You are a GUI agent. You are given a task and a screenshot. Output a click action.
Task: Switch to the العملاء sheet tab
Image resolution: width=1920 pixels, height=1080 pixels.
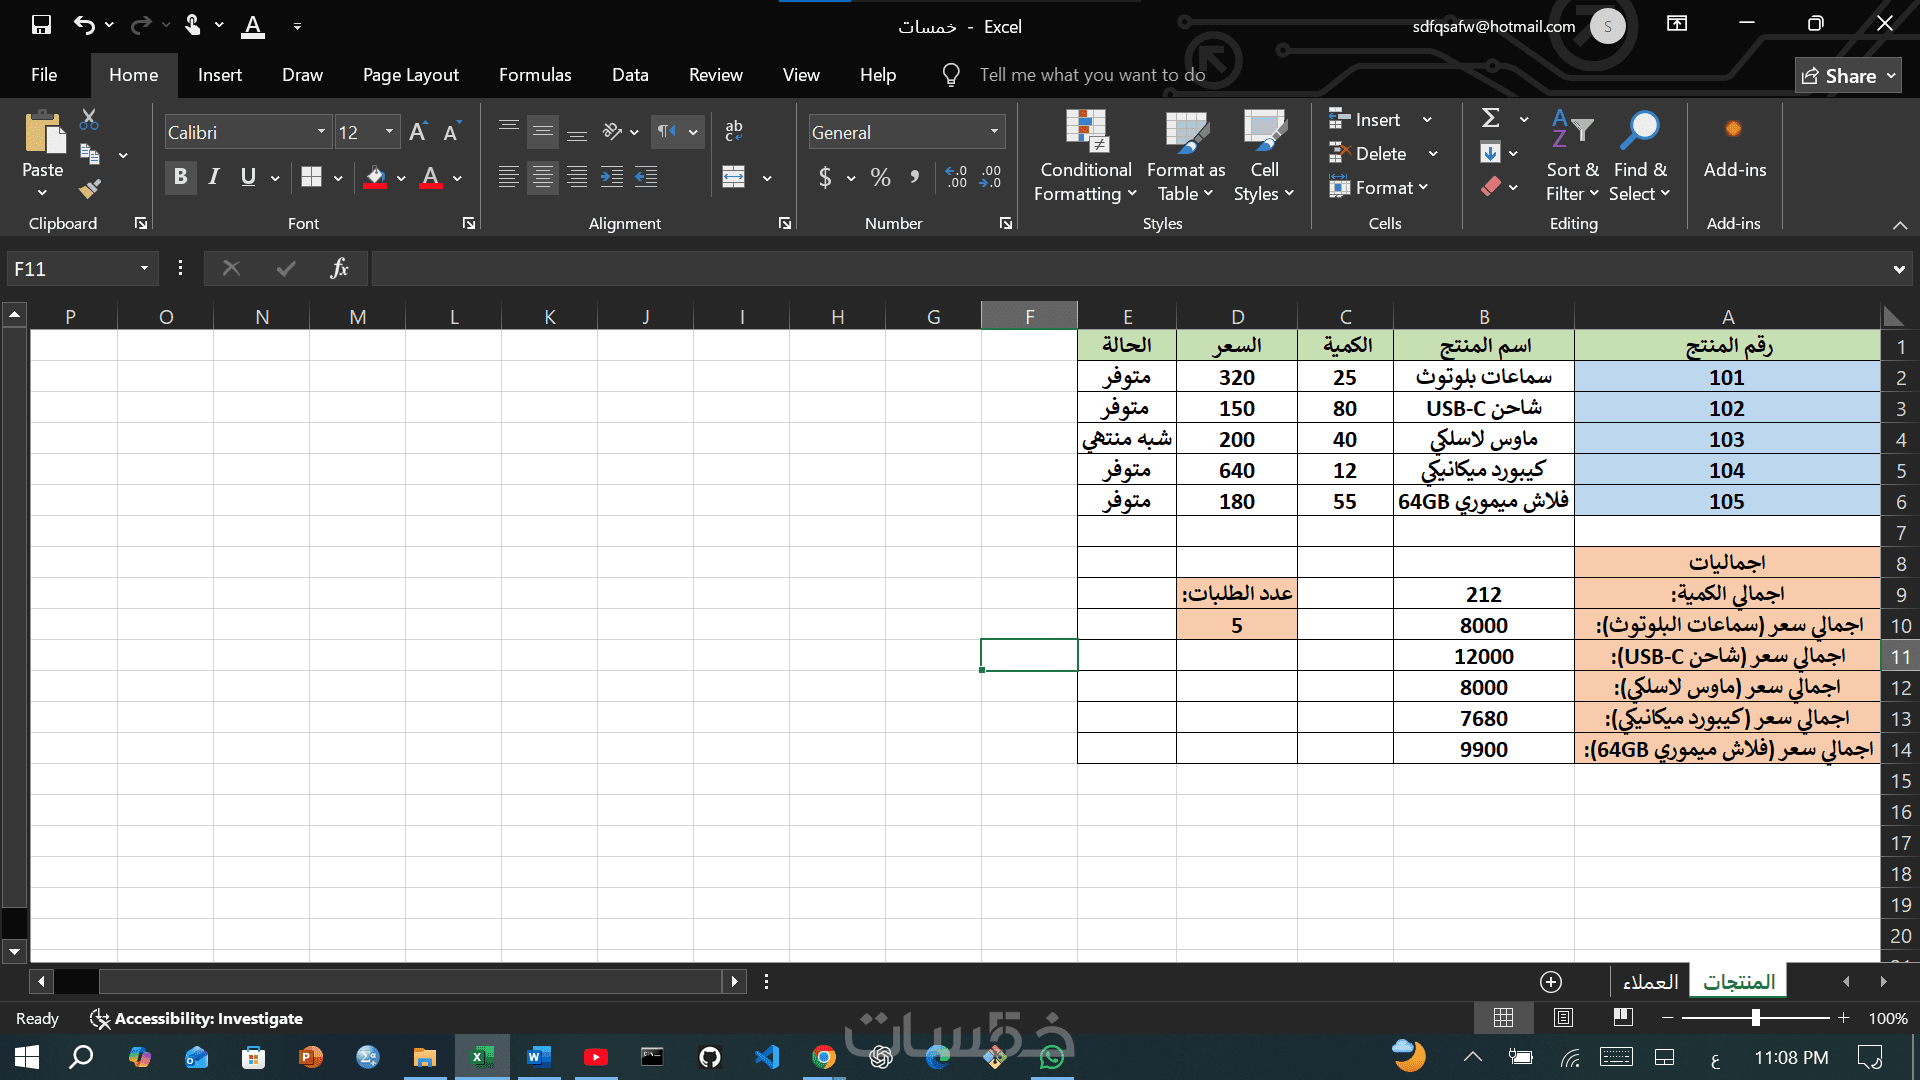1650,982
